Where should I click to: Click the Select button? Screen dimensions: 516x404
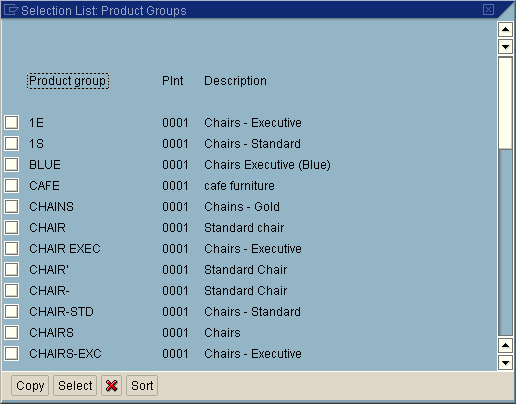75,386
